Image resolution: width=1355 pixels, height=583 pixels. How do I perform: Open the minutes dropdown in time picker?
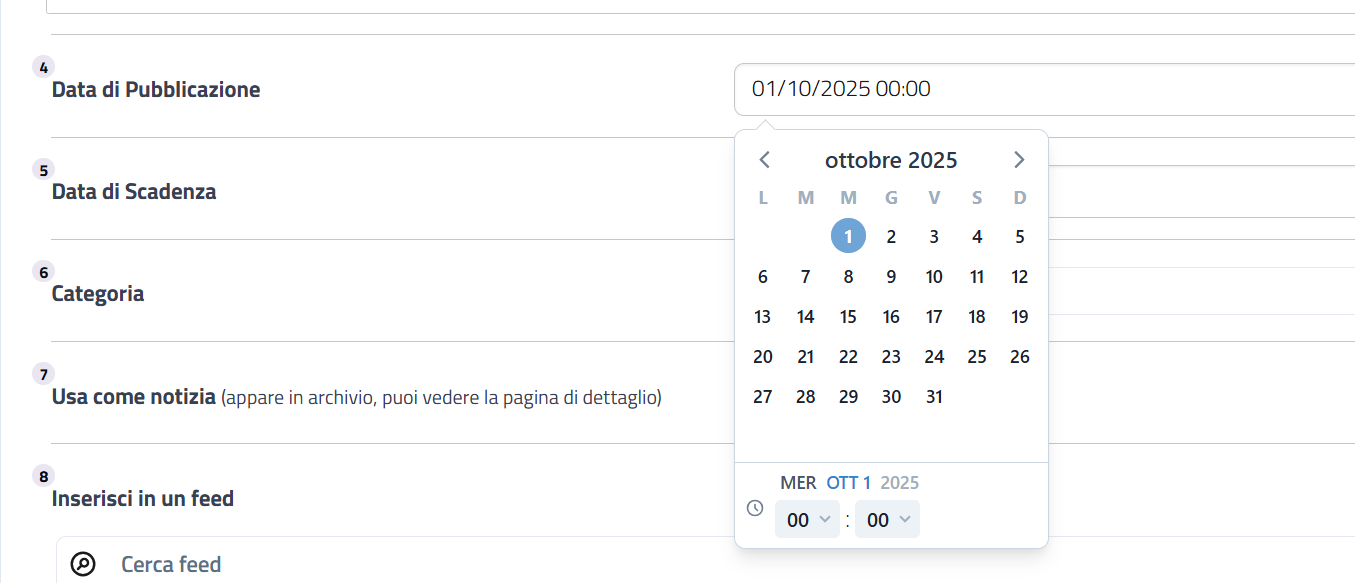[x=888, y=520]
